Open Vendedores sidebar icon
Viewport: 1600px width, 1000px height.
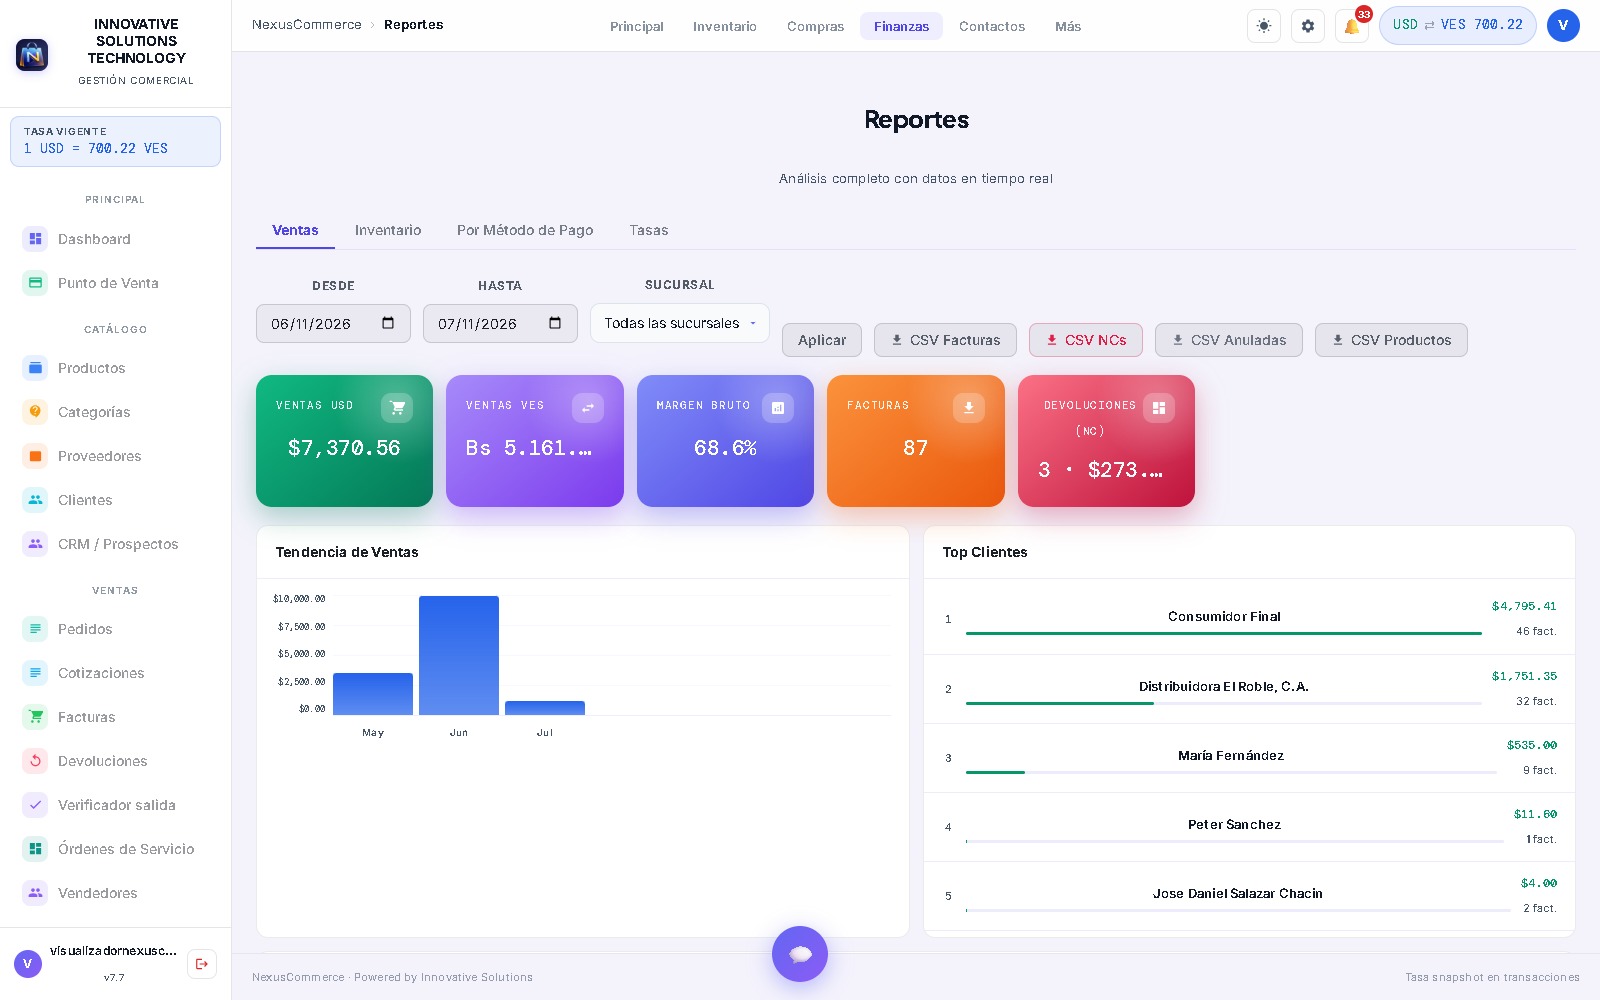click(35, 893)
